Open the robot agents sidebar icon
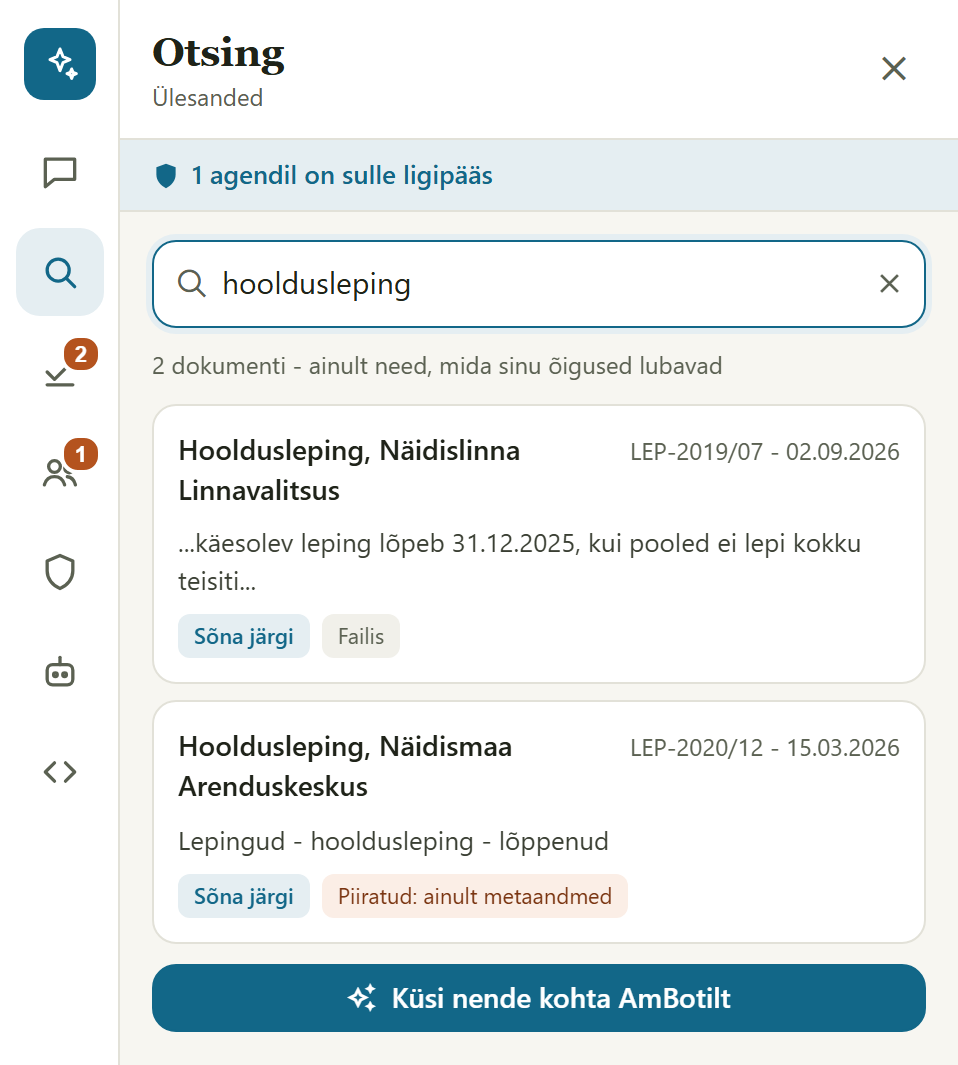Viewport: 958px width, 1065px height. (x=60, y=672)
